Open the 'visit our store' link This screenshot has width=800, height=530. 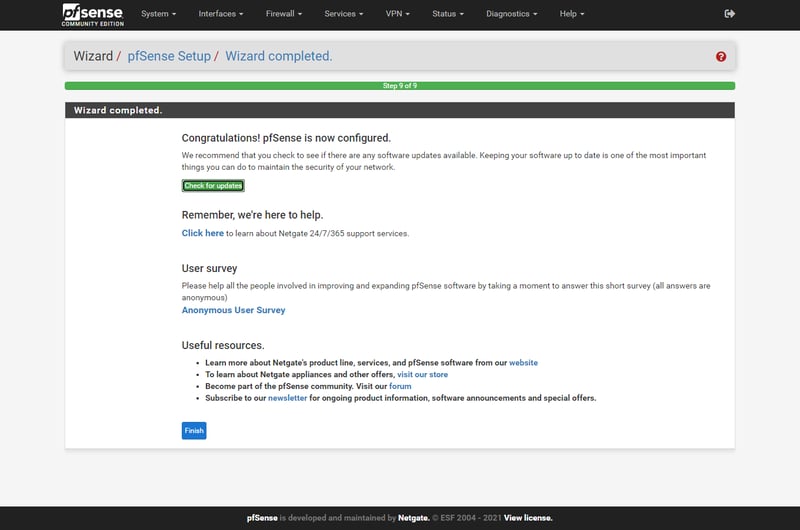tap(423, 374)
